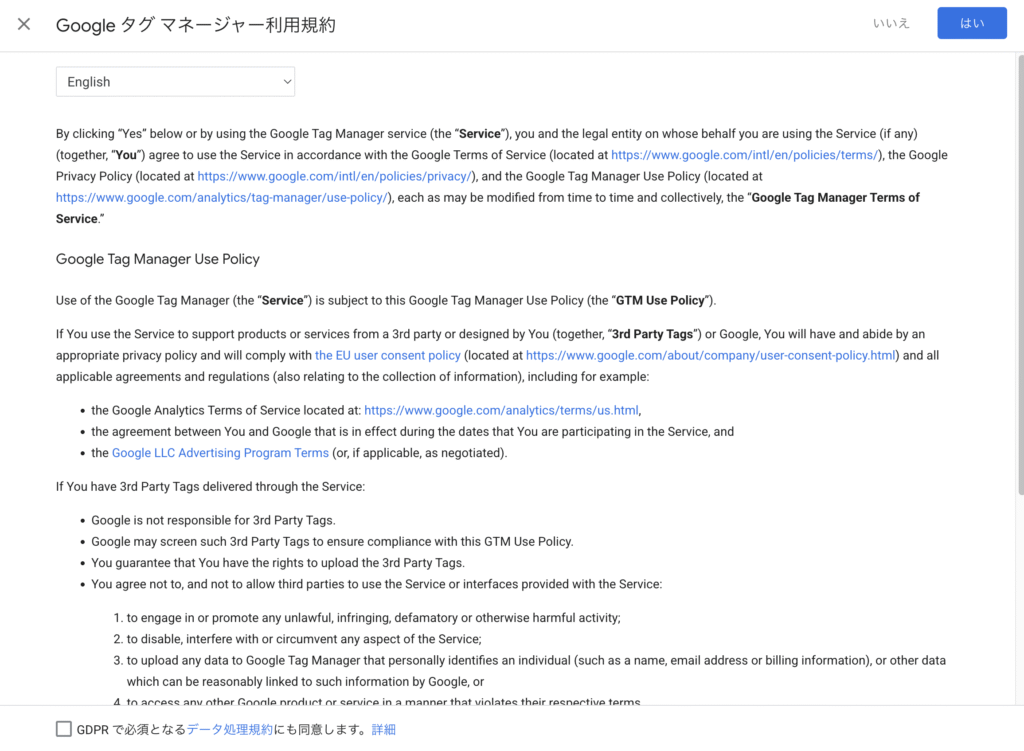Close the terms of service dialog

24,24
